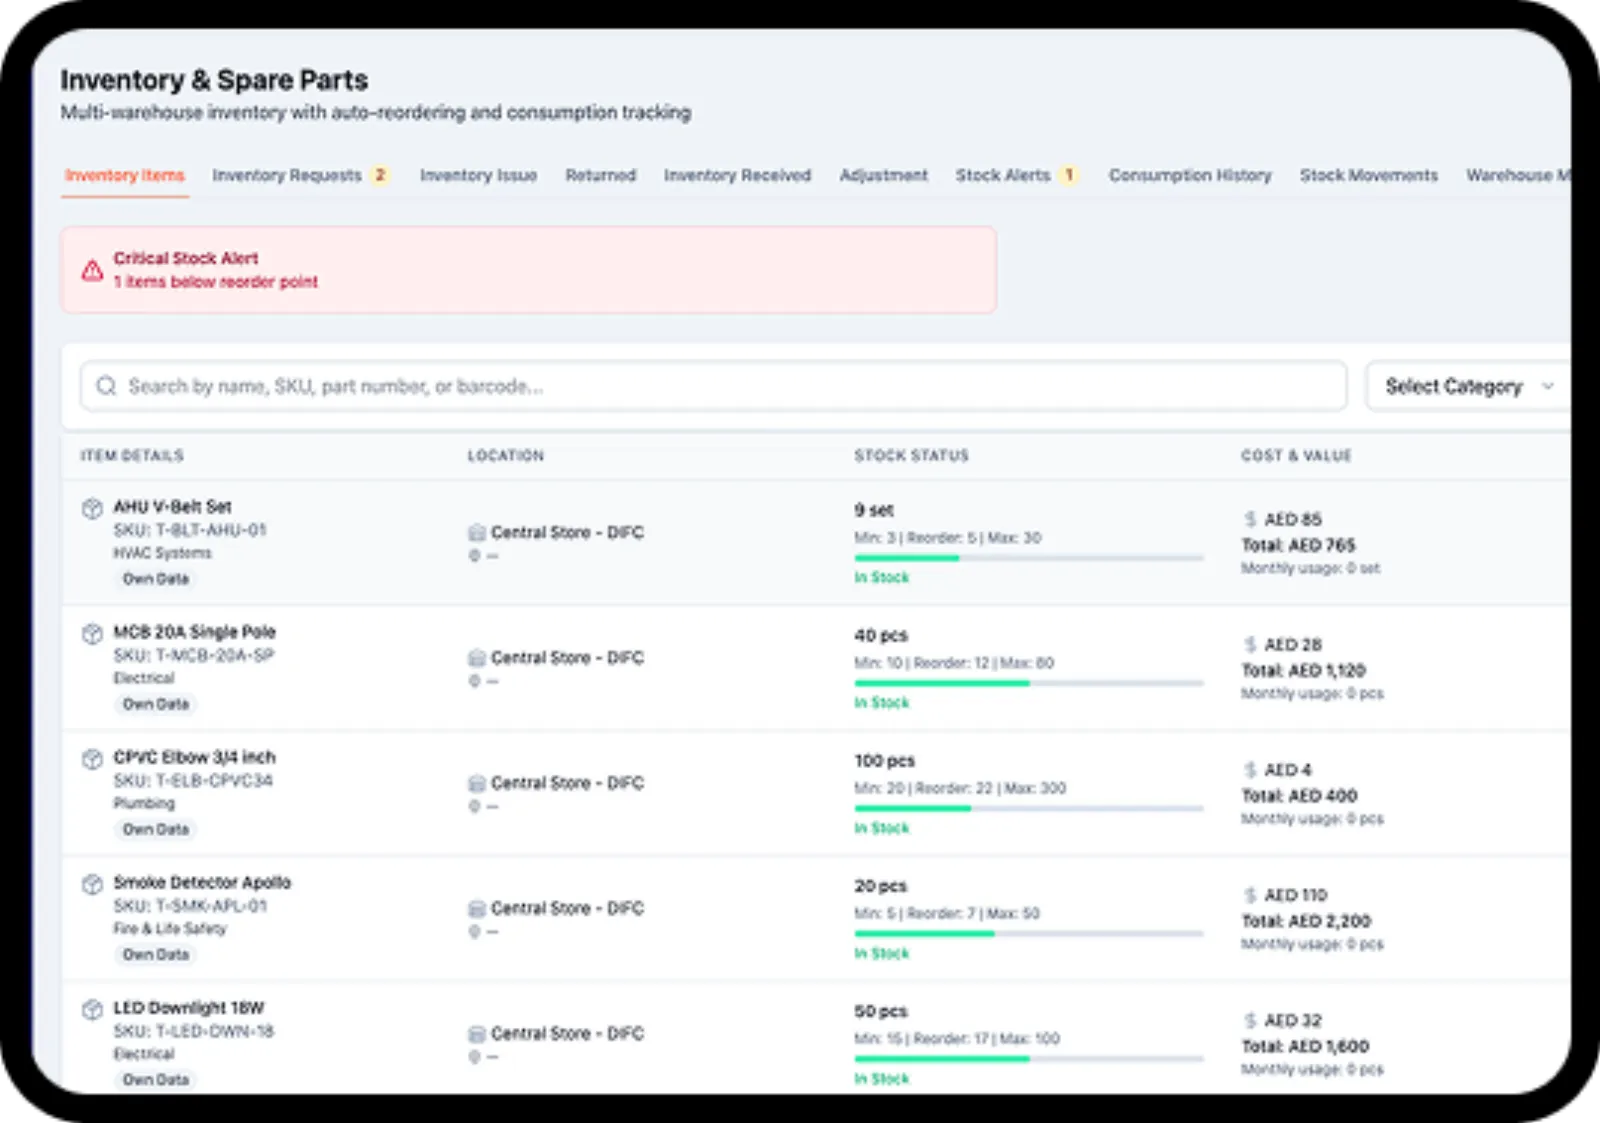Focus the search by name or SKU field

pos(713,386)
